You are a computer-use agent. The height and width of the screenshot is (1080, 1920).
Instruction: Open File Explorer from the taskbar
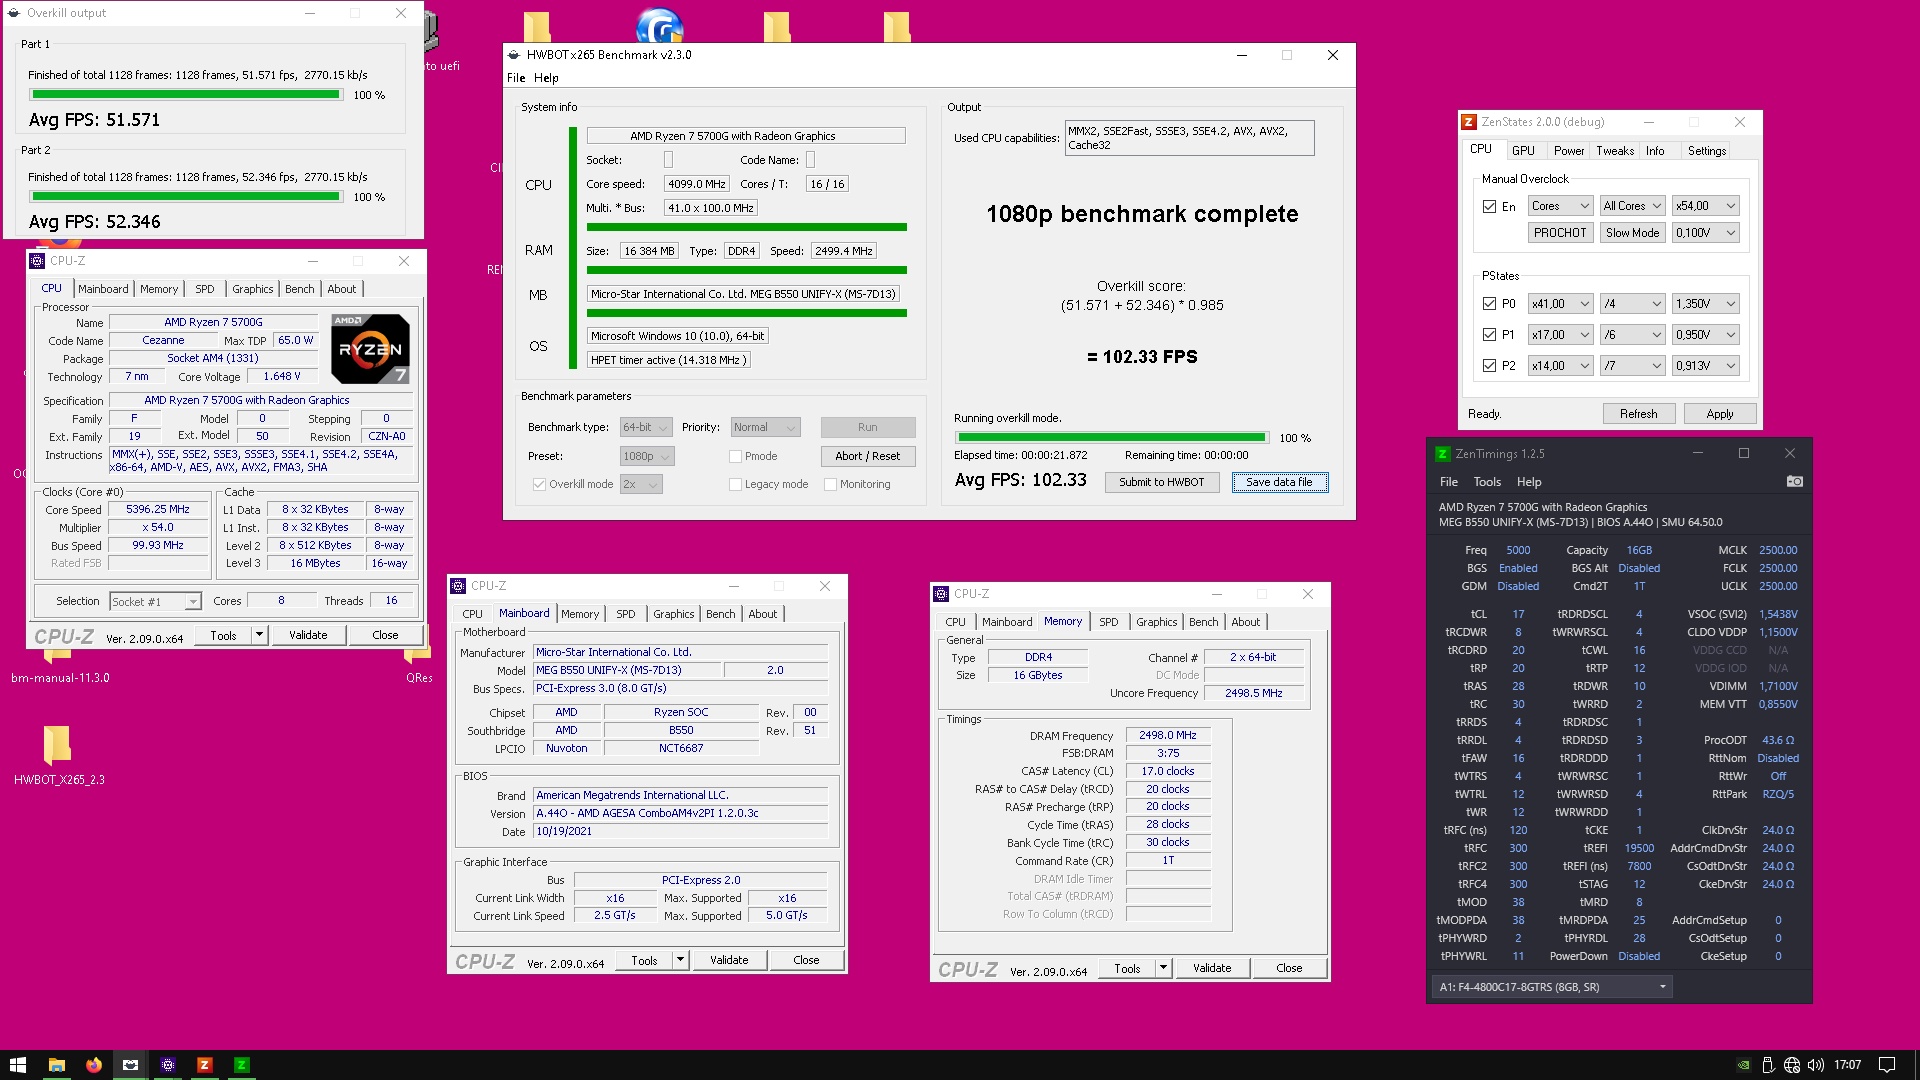click(x=57, y=1065)
